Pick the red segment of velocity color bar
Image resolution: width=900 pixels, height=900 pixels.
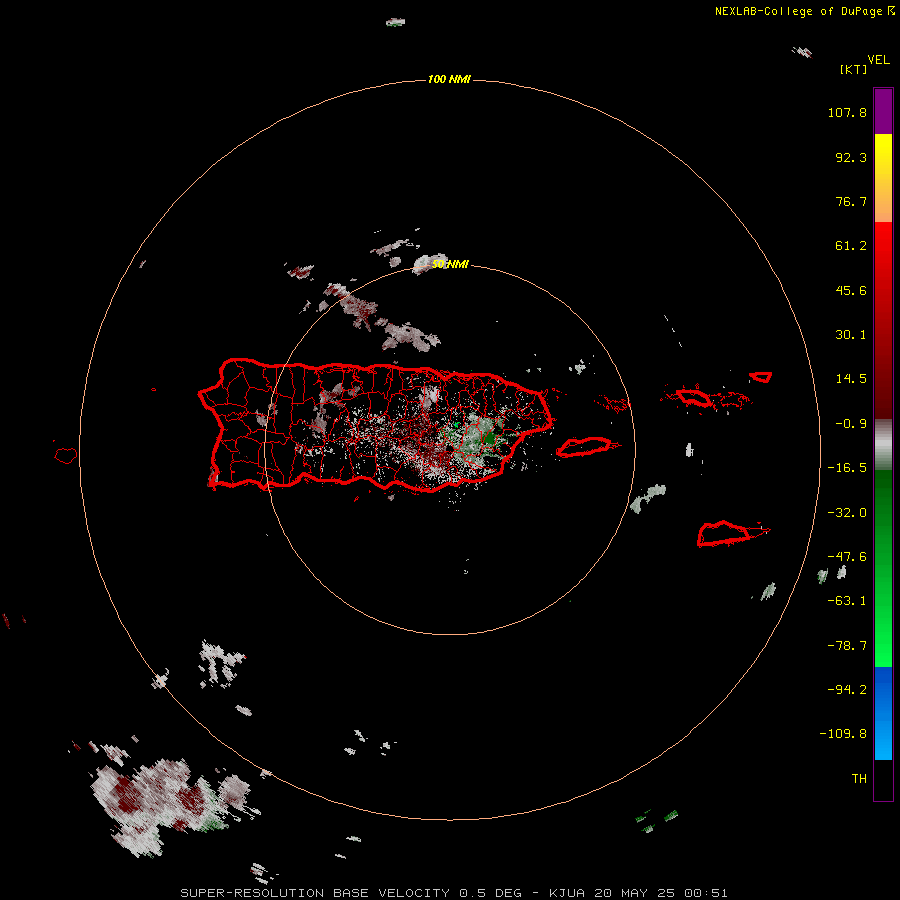pos(883,320)
